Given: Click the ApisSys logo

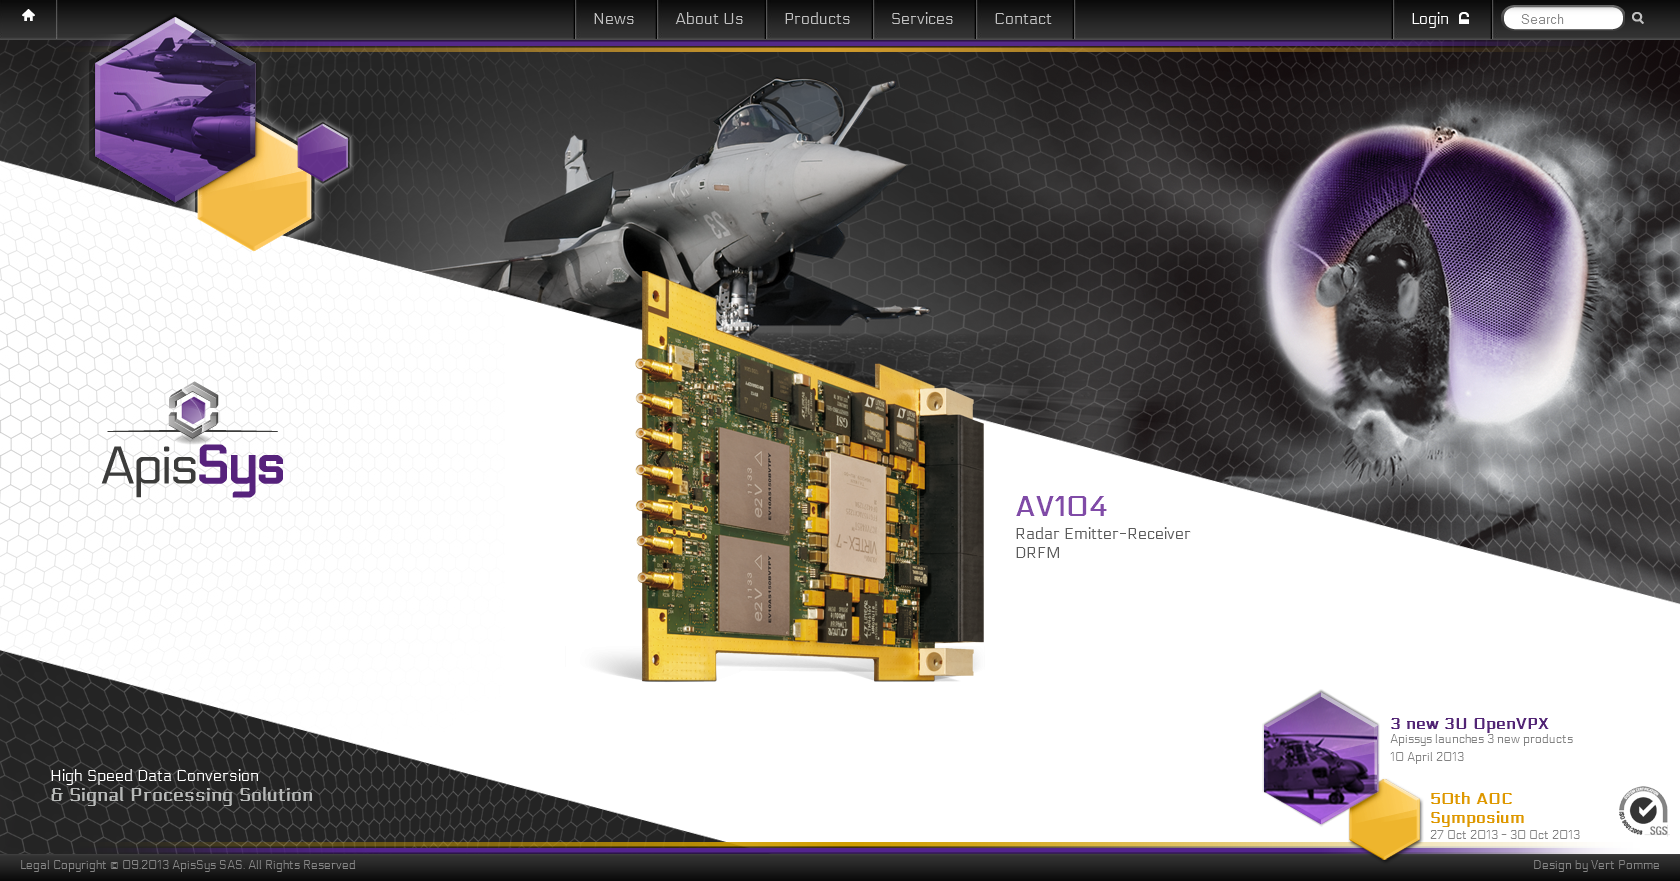Looking at the screenshot, I should (193, 439).
